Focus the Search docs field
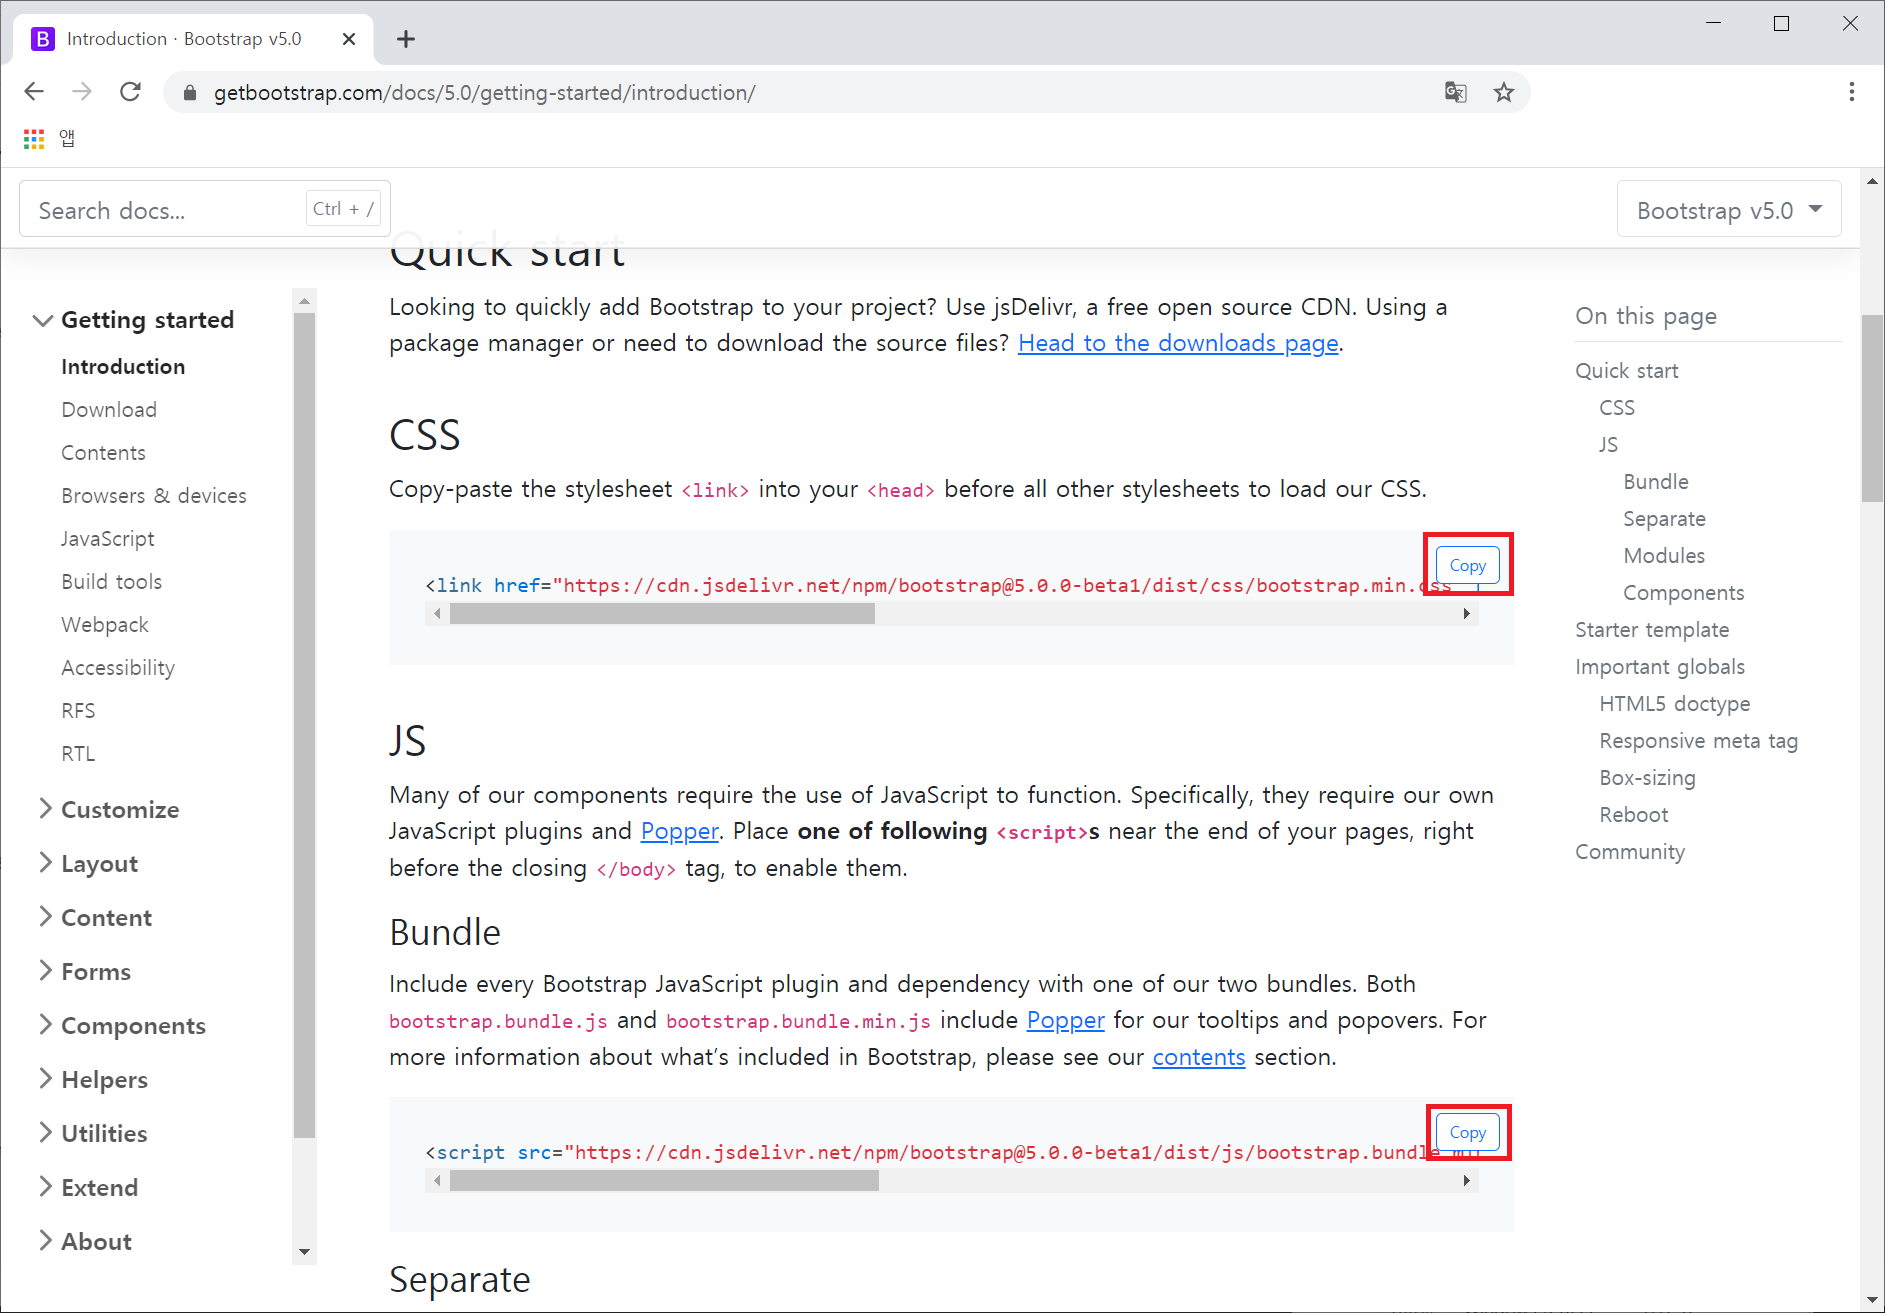1885x1313 pixels. click(x=205, y=209)
